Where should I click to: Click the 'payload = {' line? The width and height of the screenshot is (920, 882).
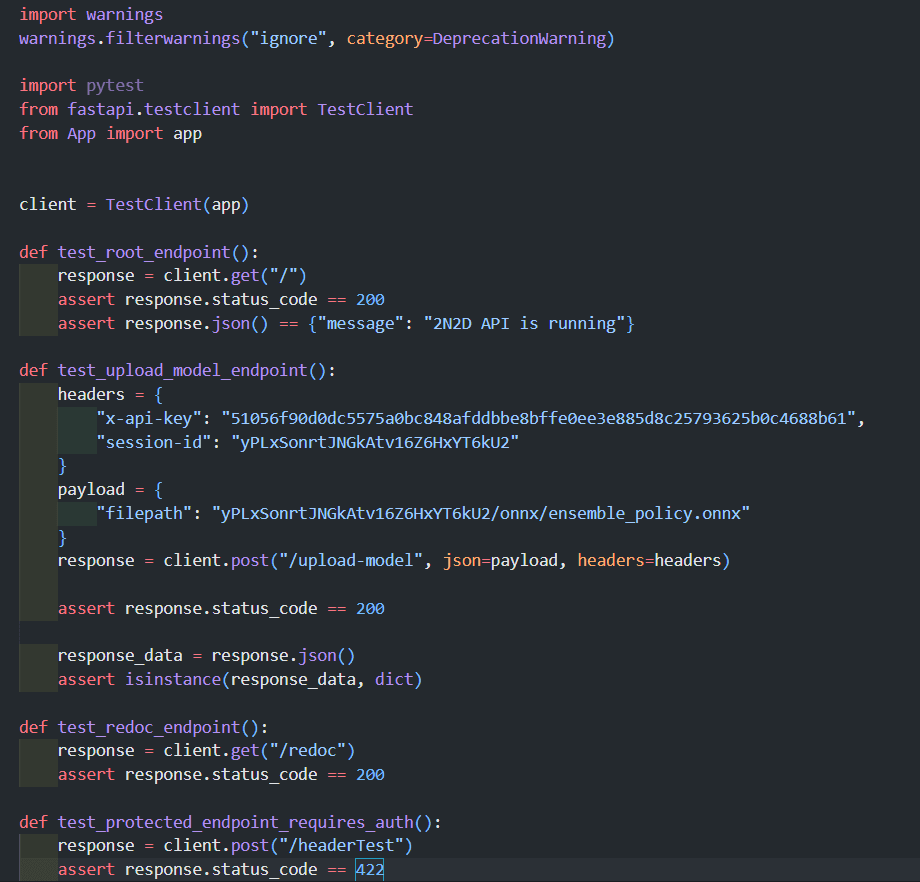[110, 490]
